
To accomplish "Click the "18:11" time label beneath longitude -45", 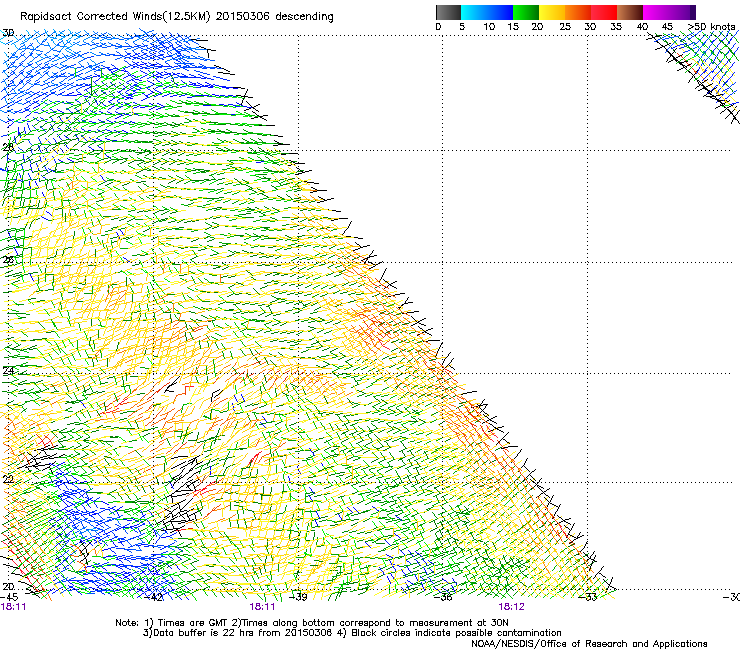I will [13, 607].
